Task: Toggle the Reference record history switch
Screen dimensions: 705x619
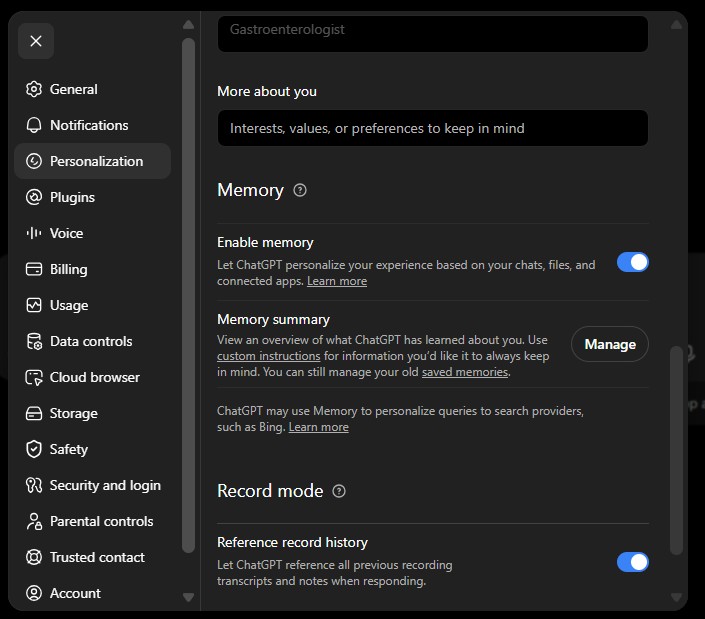Action: click(633, 562)
